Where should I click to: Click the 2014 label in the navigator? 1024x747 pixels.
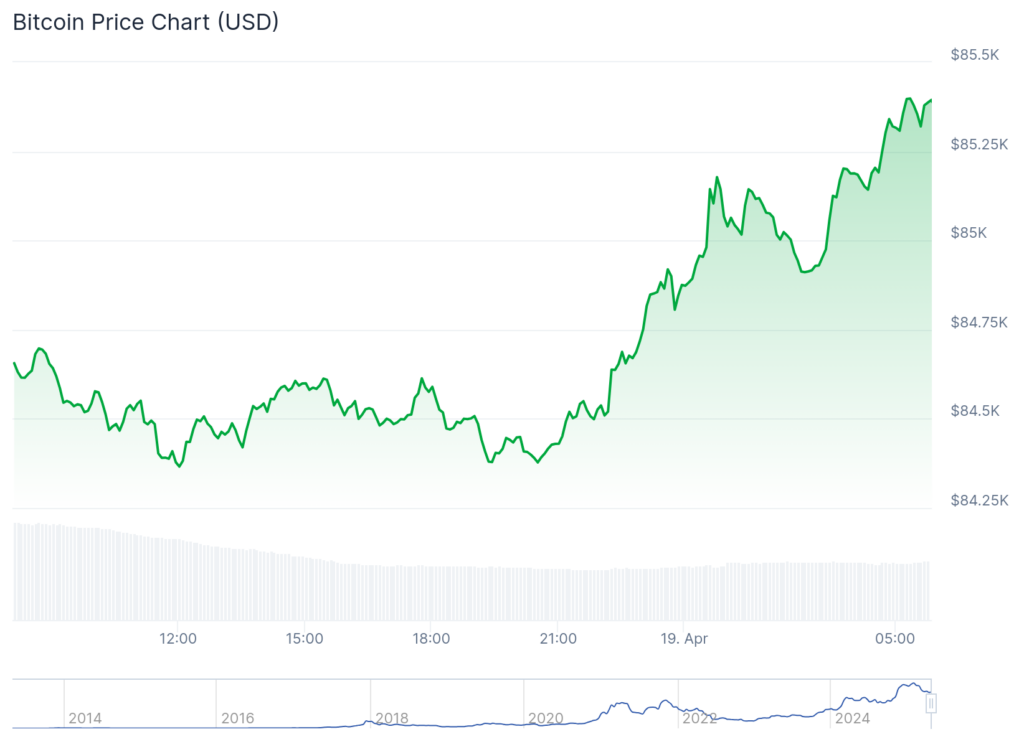(85, 718)
